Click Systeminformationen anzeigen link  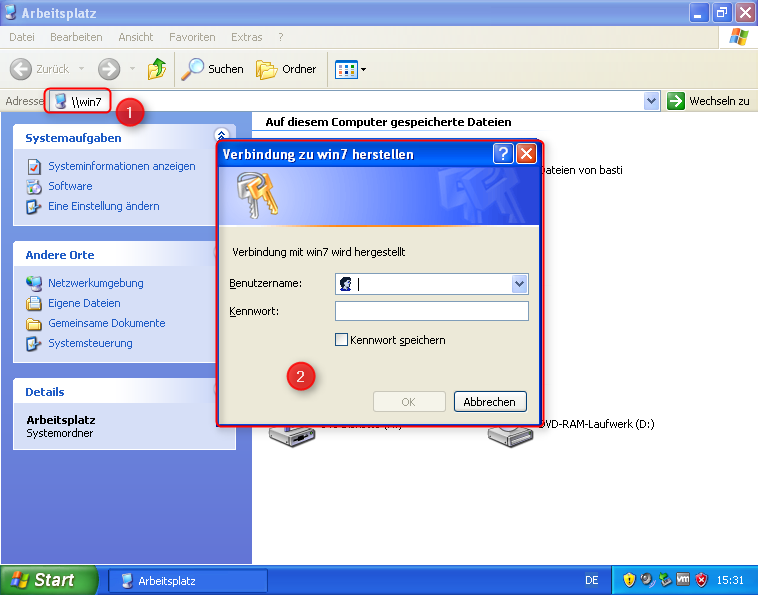click(122, 166)
